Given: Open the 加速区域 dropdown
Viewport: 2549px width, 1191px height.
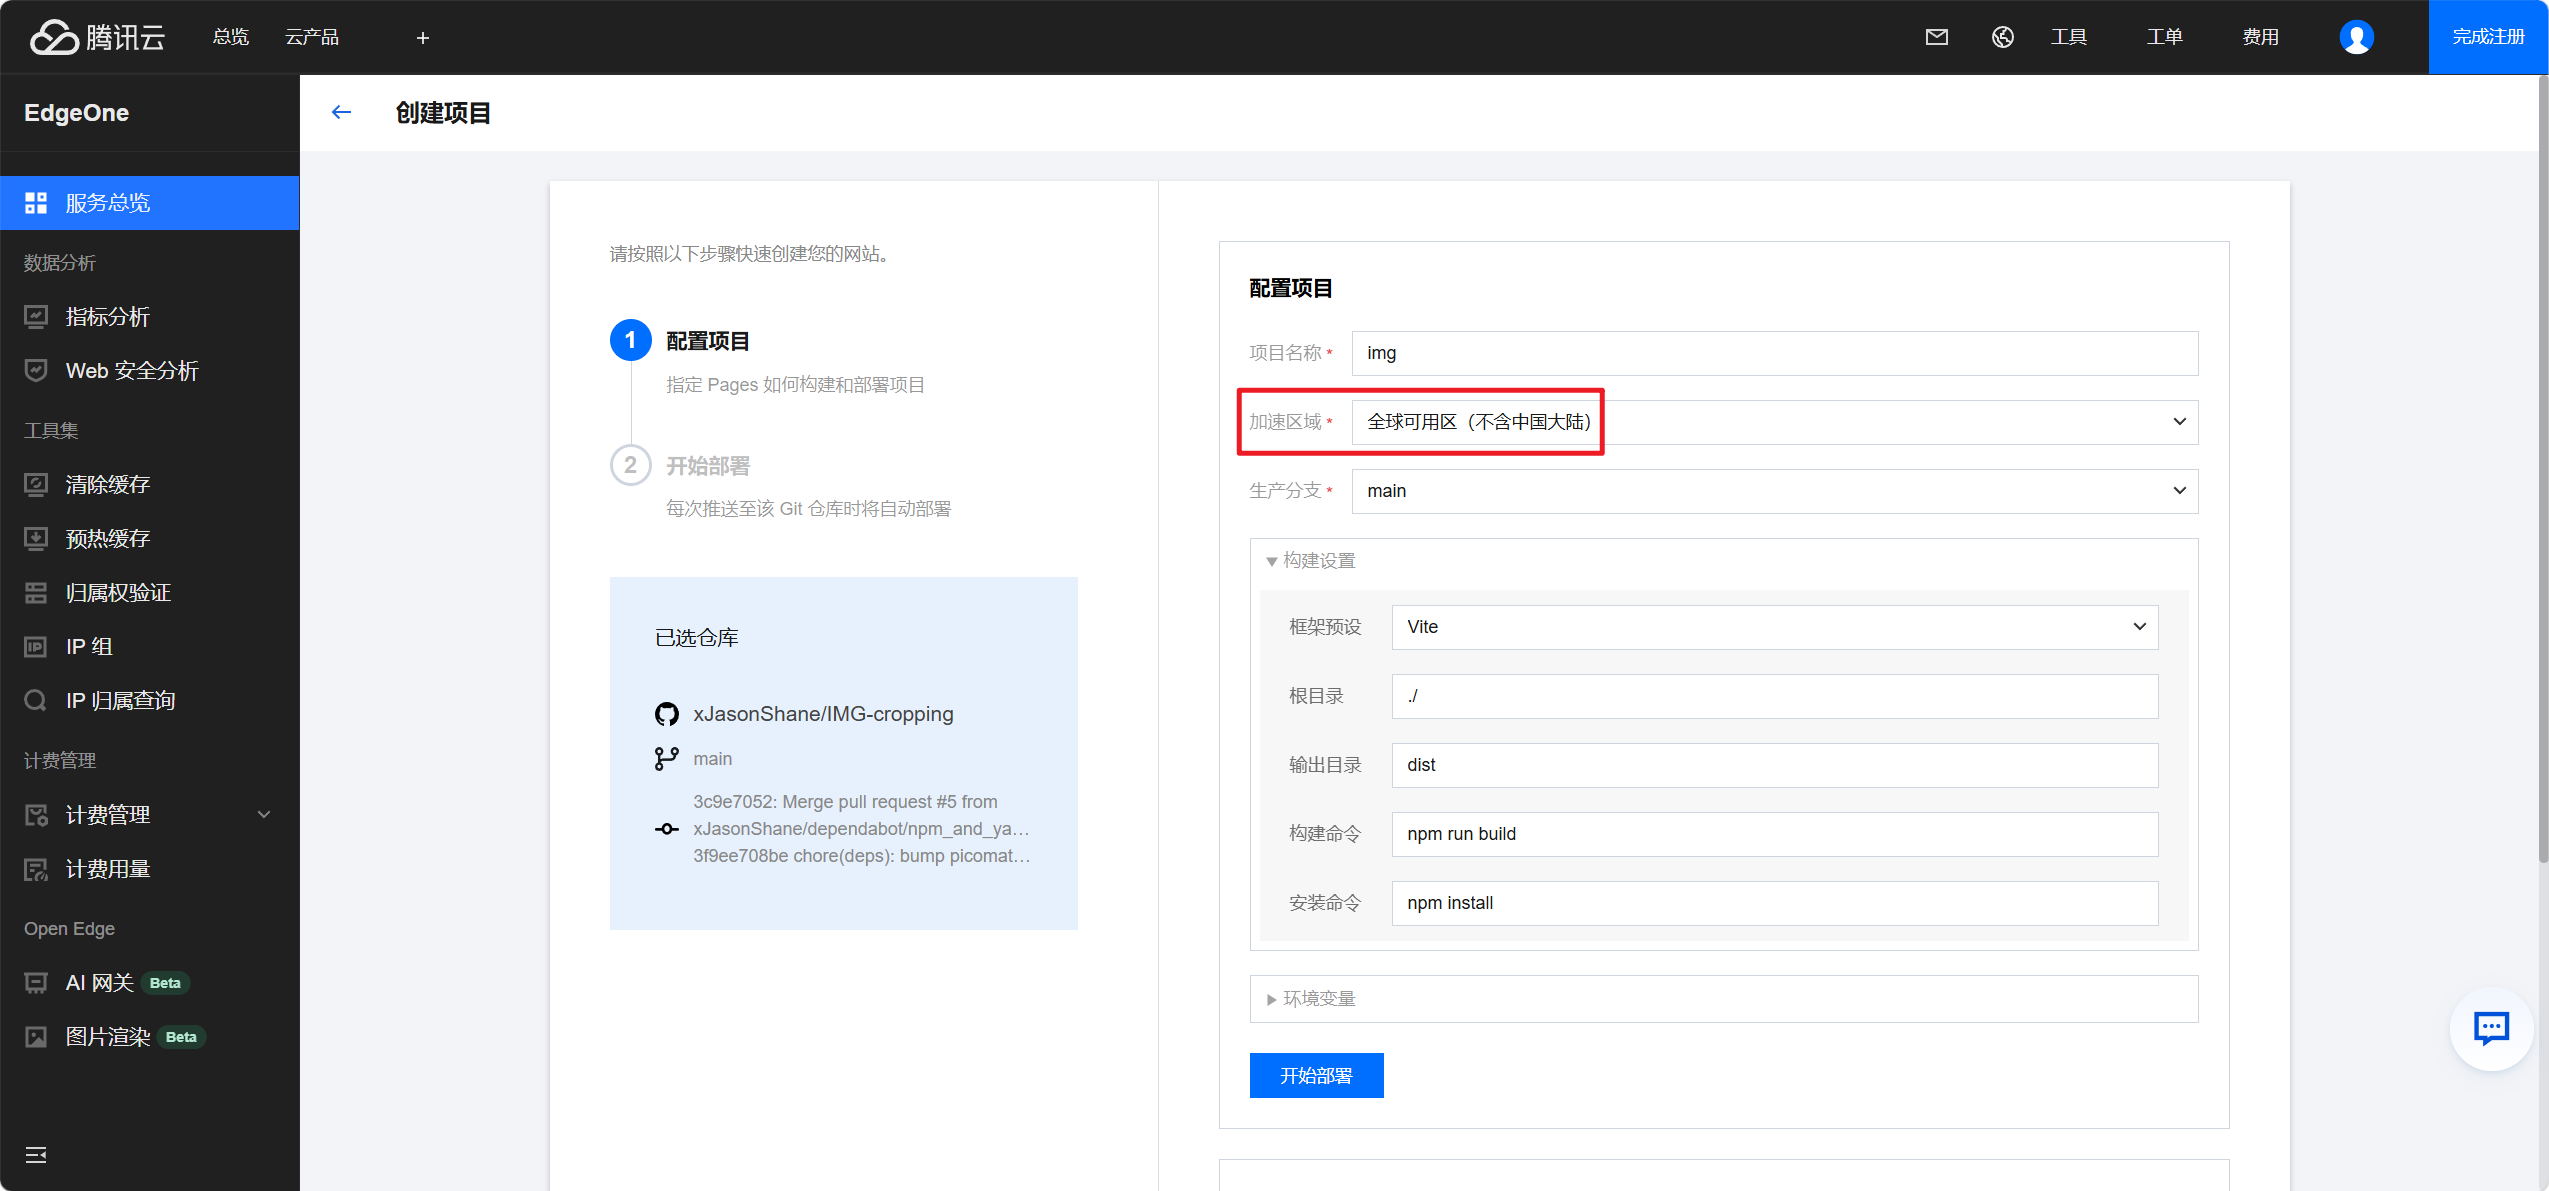Looking at the screenshot, I should tap(1774, 422).
